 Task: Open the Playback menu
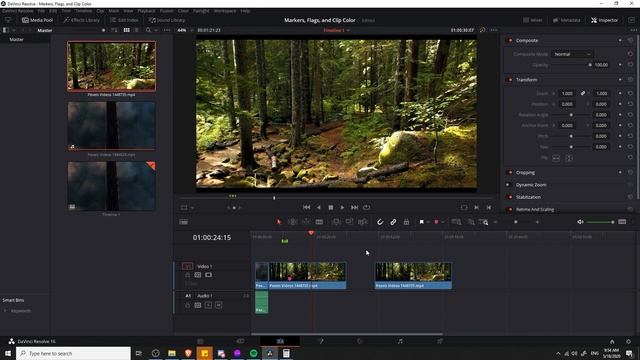click(146, 11)
